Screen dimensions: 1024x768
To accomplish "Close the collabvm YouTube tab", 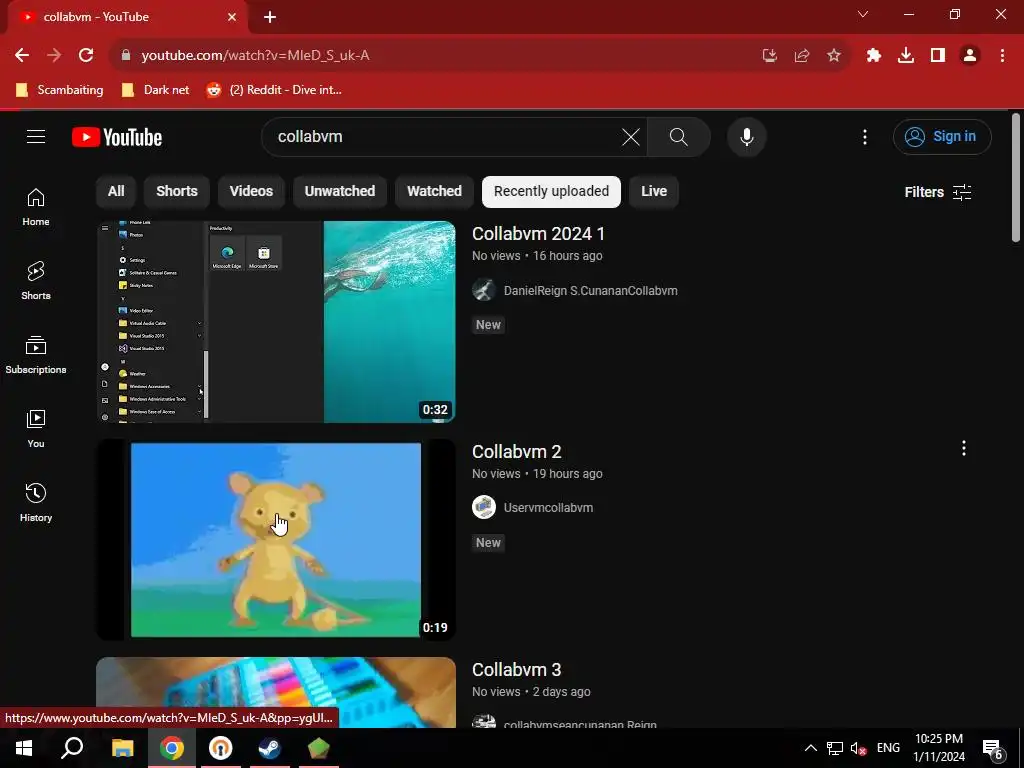I will (x=232, y=17).
